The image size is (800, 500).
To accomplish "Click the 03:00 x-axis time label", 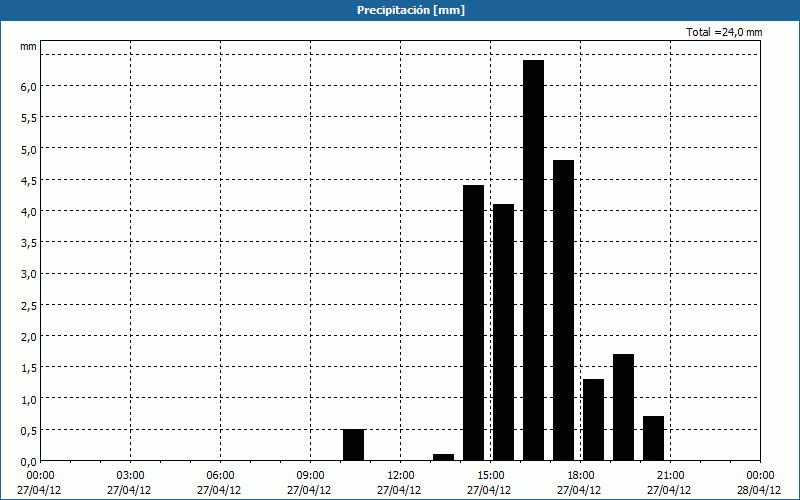I will (130, 476).
